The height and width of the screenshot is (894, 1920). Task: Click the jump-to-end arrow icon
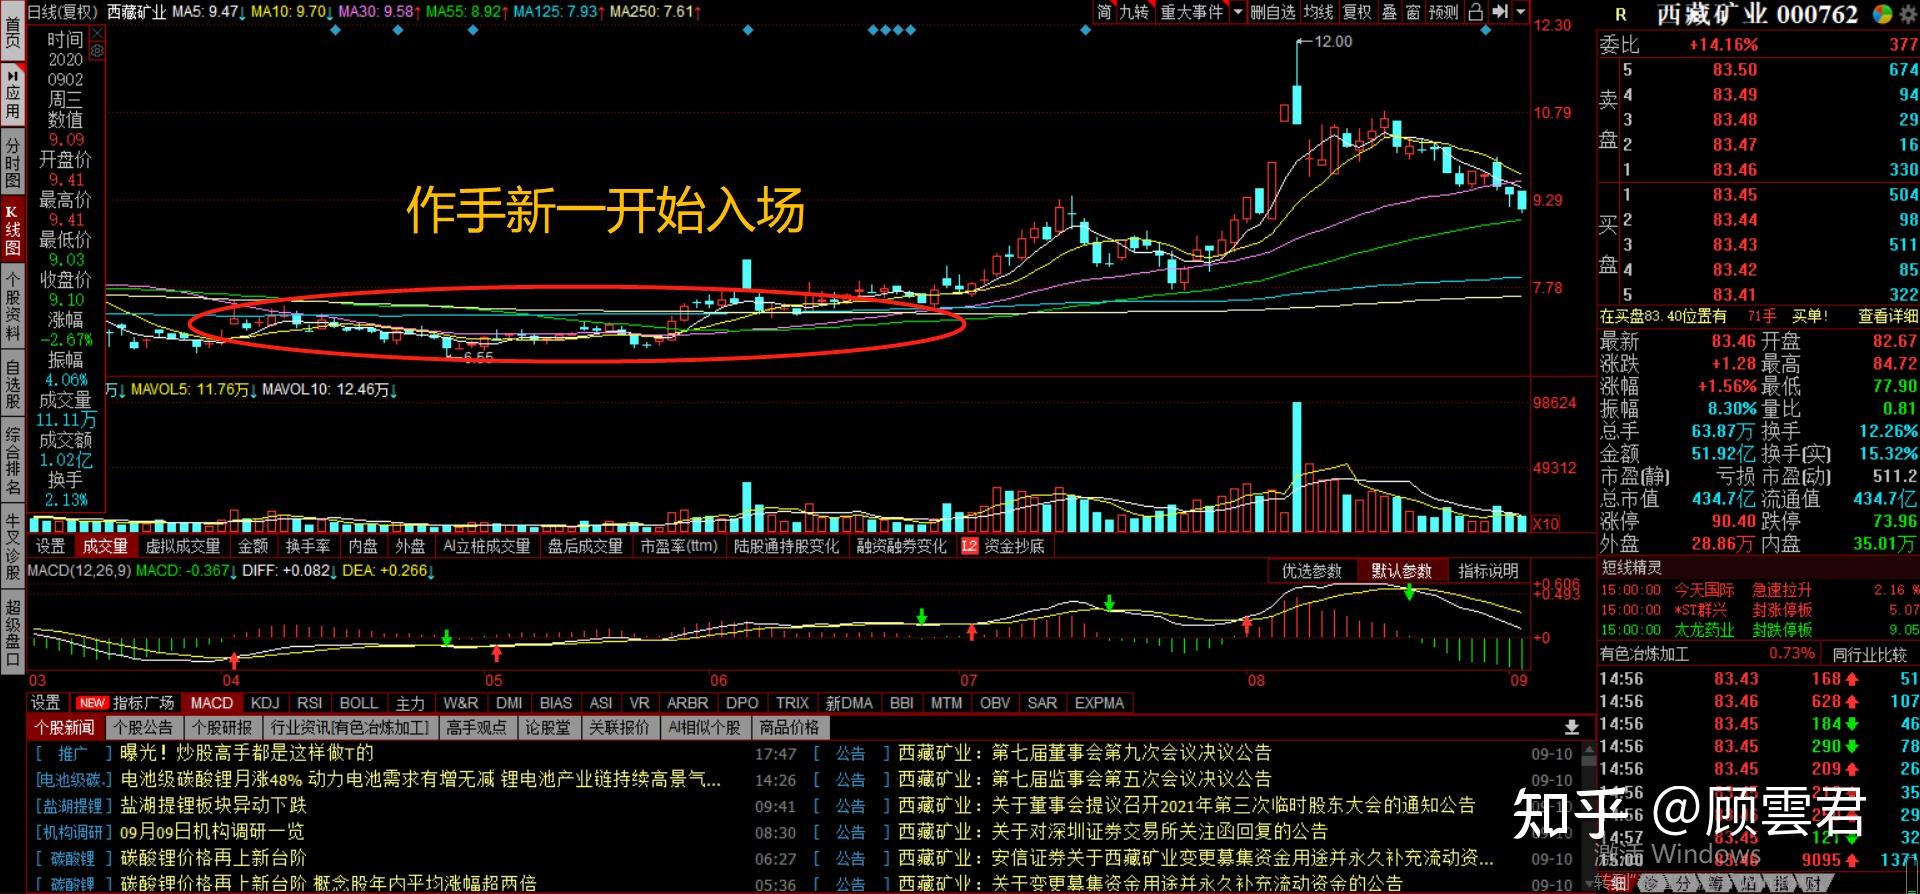pyautogui.click(x=1499, y=12)
